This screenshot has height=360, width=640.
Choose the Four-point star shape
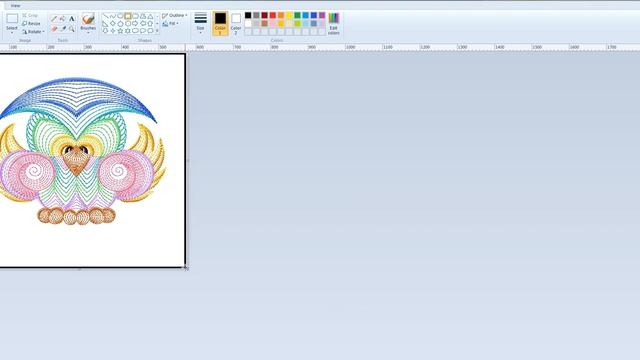113,31
